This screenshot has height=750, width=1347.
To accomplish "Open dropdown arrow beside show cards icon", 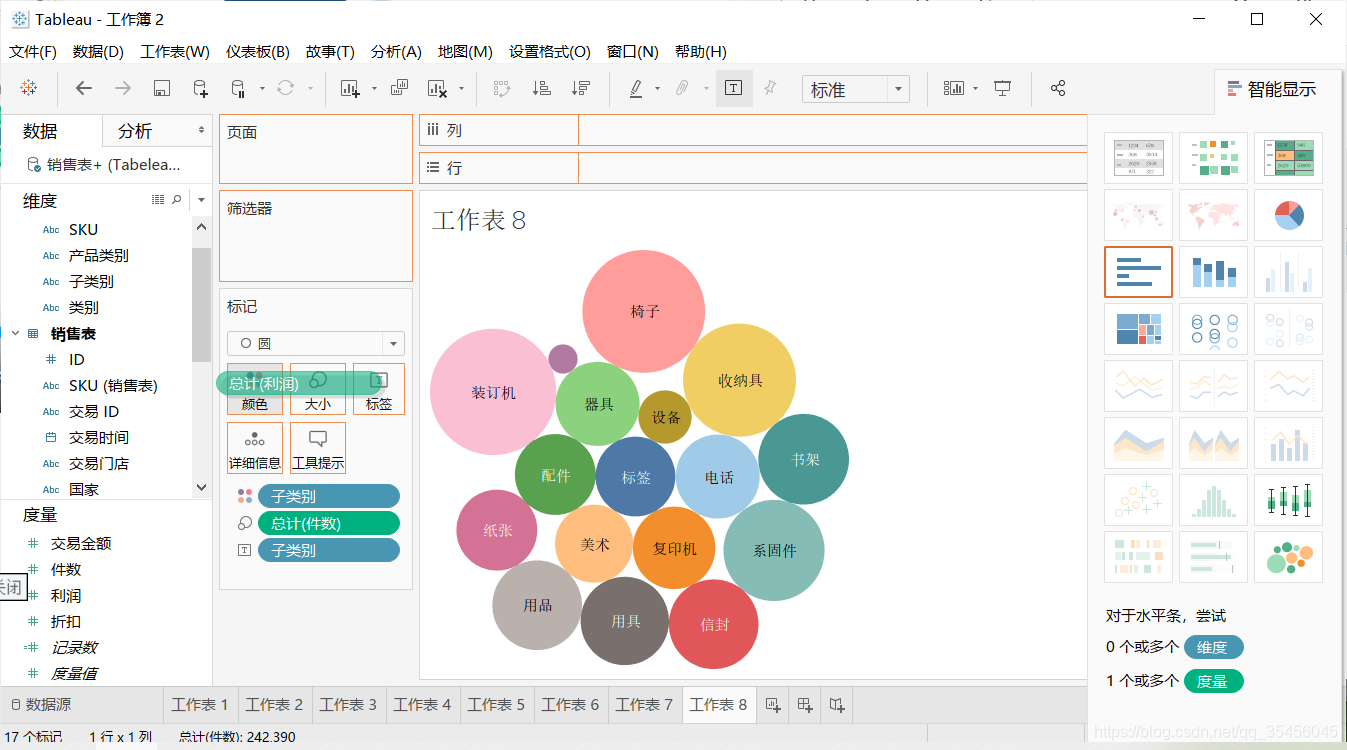I will click(x=976, y=89).
